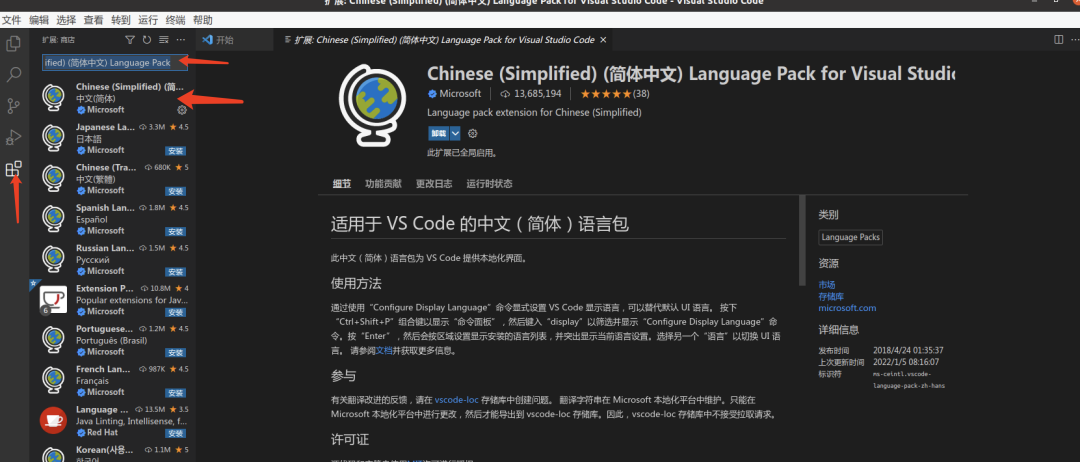Open the Extensions view icon
The width and height of the screenshot is (1080, 462).
[13, 169]
